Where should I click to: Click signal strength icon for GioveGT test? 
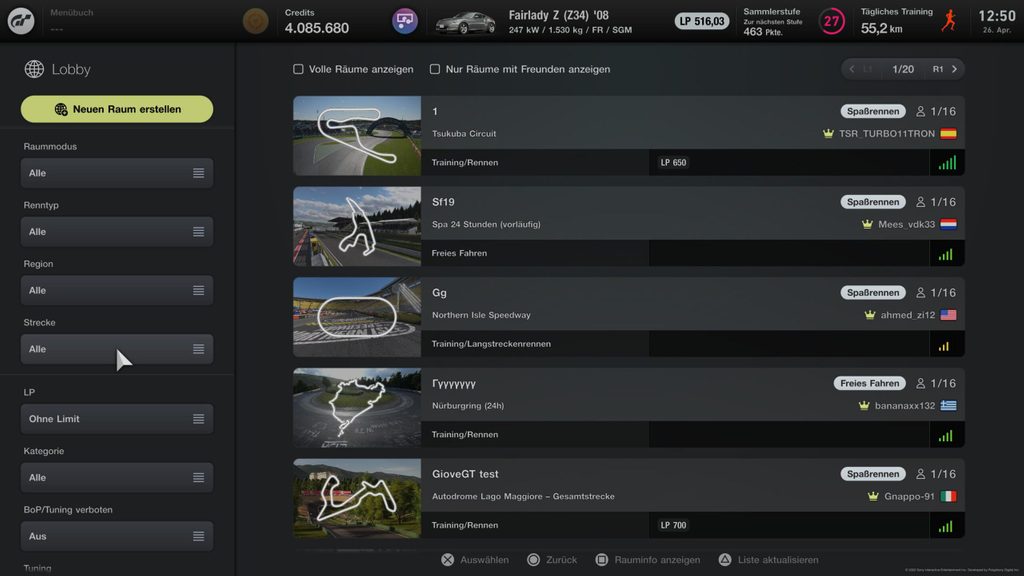pos(946,526)
